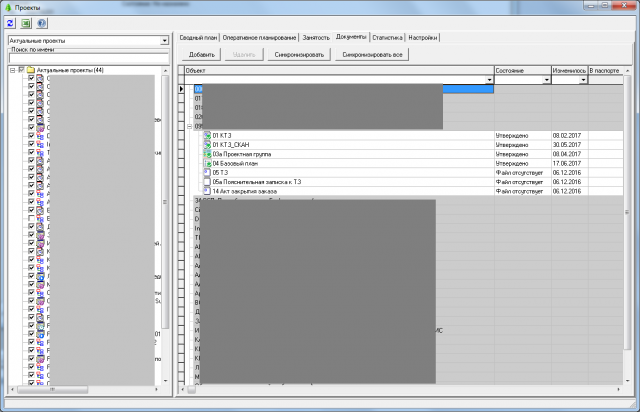This screenshot has height=412, width=640.
Task: Click the В паспорте column header
Action: click(606, 71)
